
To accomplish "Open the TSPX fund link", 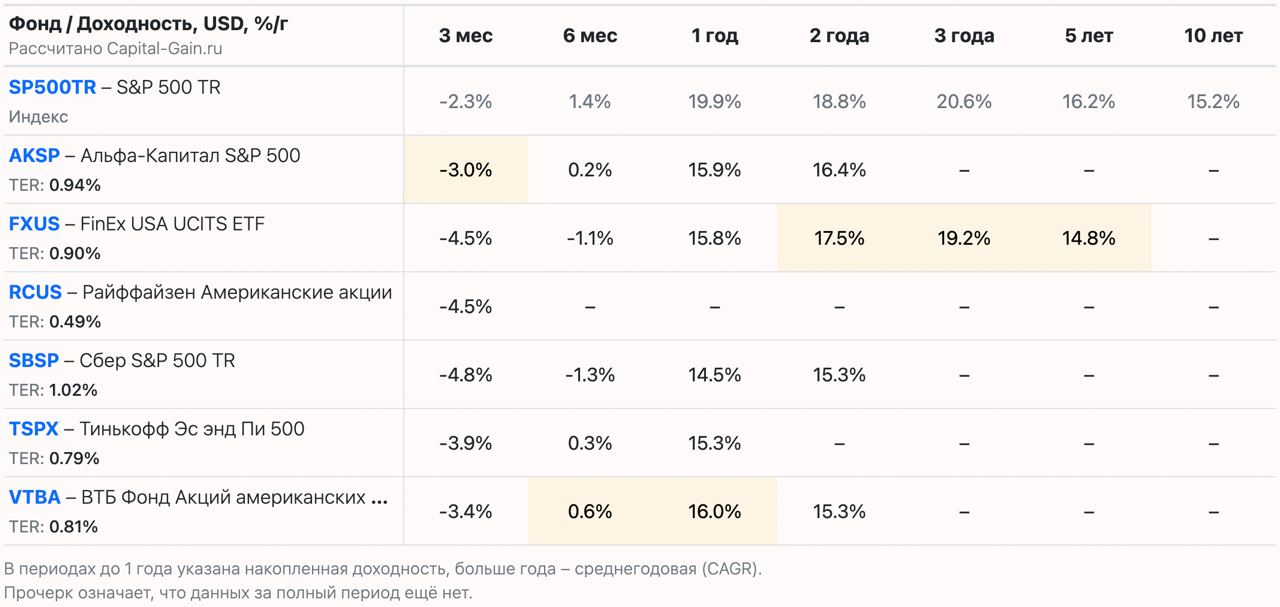I will [34, 429].
